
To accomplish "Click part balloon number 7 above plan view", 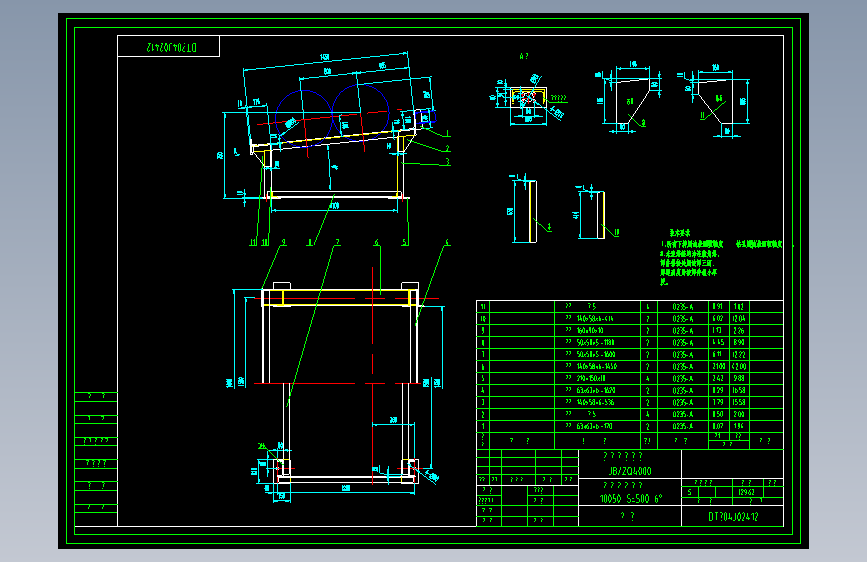I will click(337, 242).
